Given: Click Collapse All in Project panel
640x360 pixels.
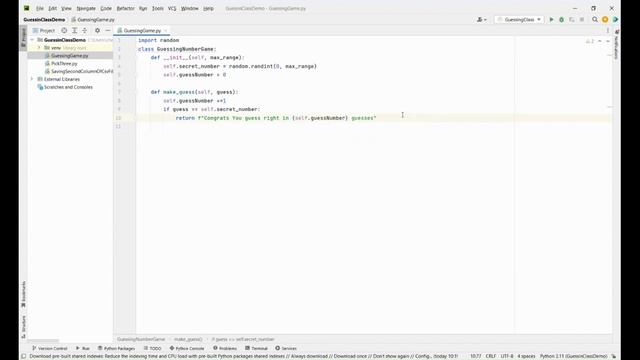Looking at the screenshot, I should [84, 31].
